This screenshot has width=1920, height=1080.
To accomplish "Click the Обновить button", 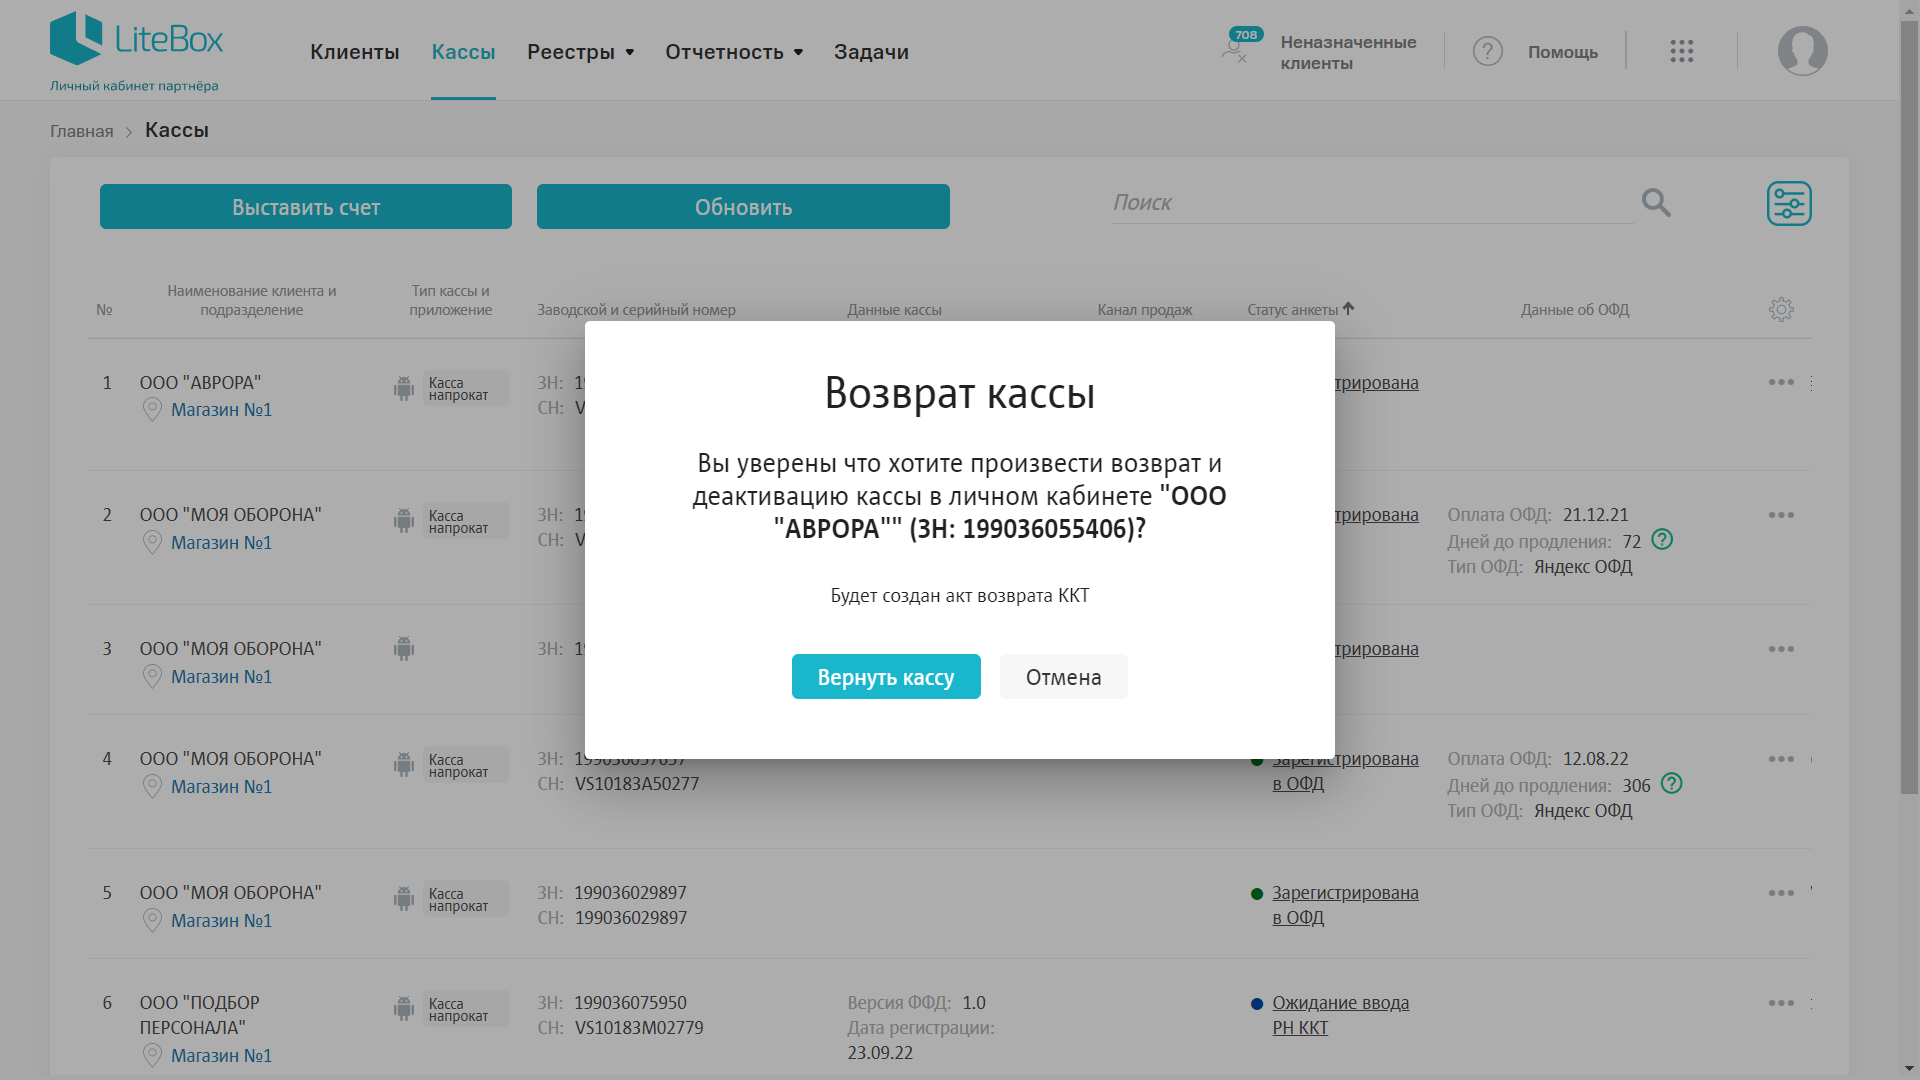I will click(743, 207).
